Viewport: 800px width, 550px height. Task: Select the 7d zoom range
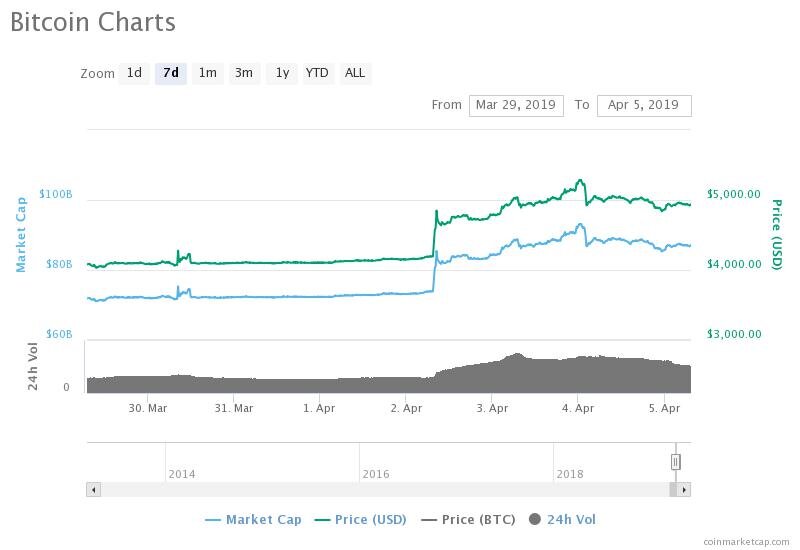click(x=171, y=73)
